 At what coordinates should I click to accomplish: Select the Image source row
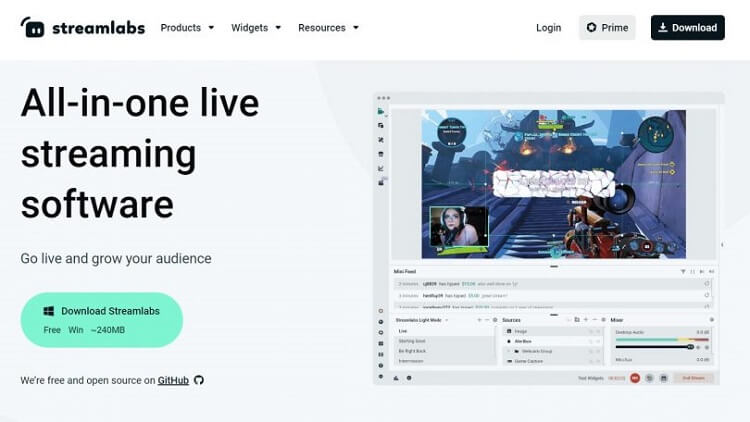[553, 331]
